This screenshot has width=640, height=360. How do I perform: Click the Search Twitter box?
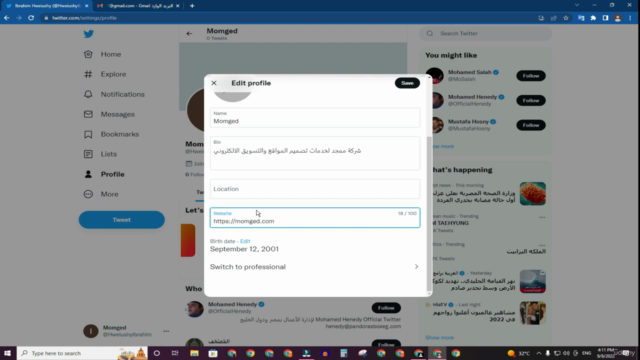coord(485,33)
